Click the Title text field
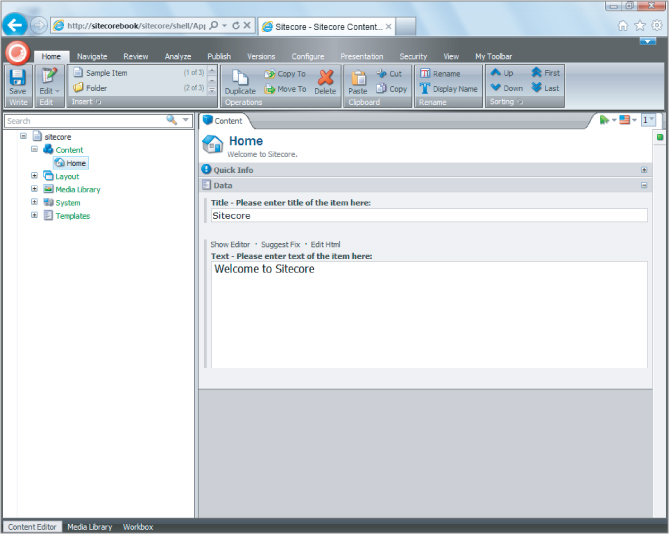This screenshot has width=669, height=534. tap(428, 215)
